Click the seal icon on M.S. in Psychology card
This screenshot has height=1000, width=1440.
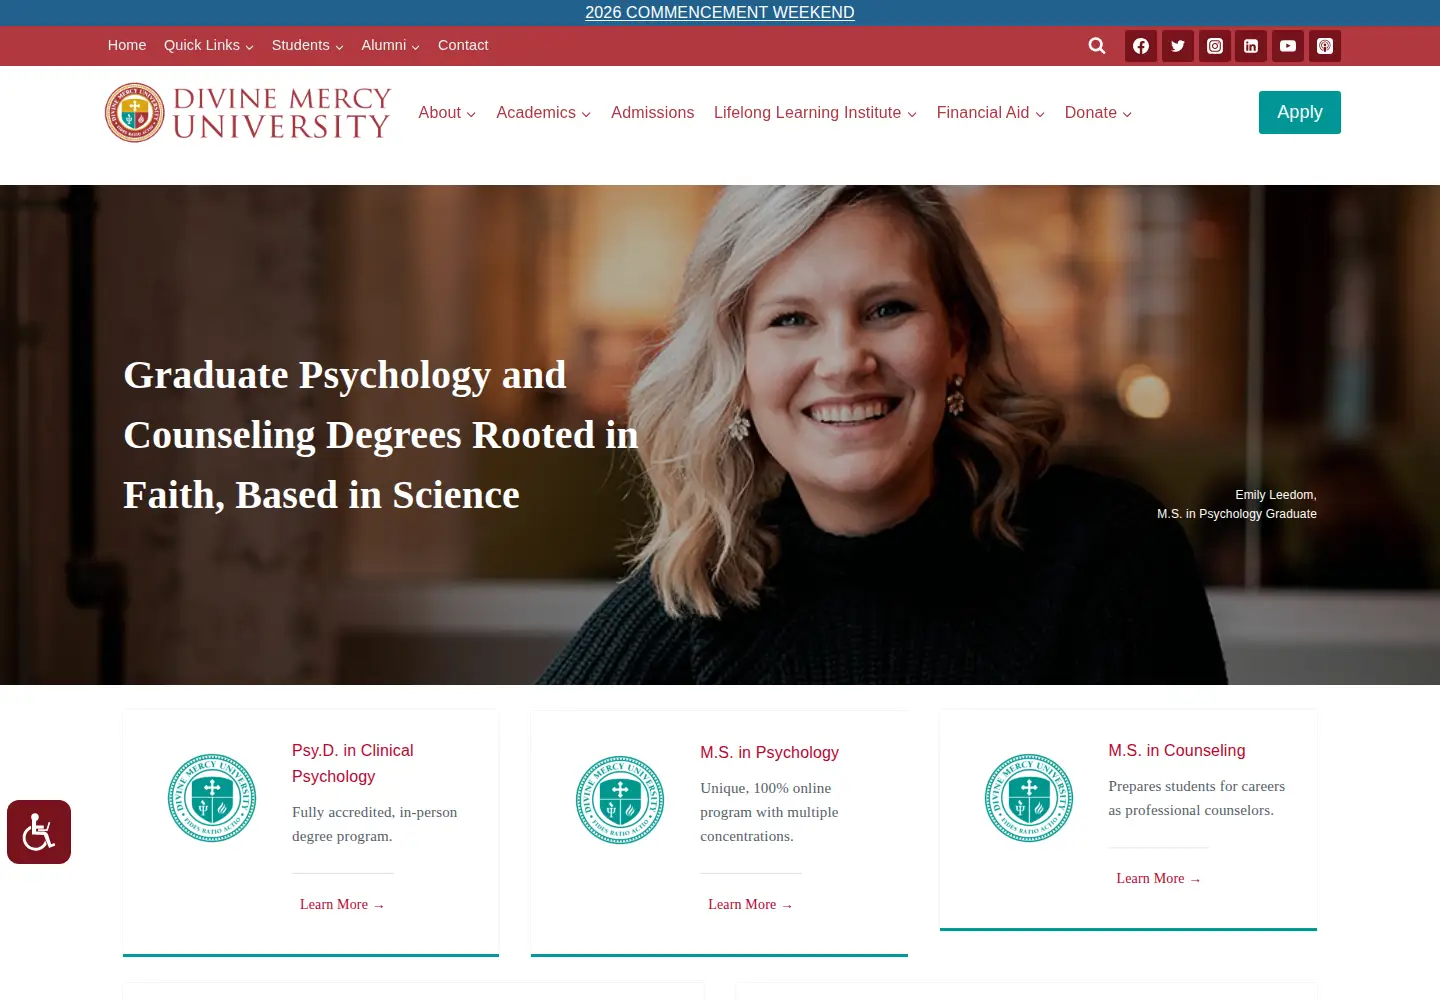tap(620, 800)
